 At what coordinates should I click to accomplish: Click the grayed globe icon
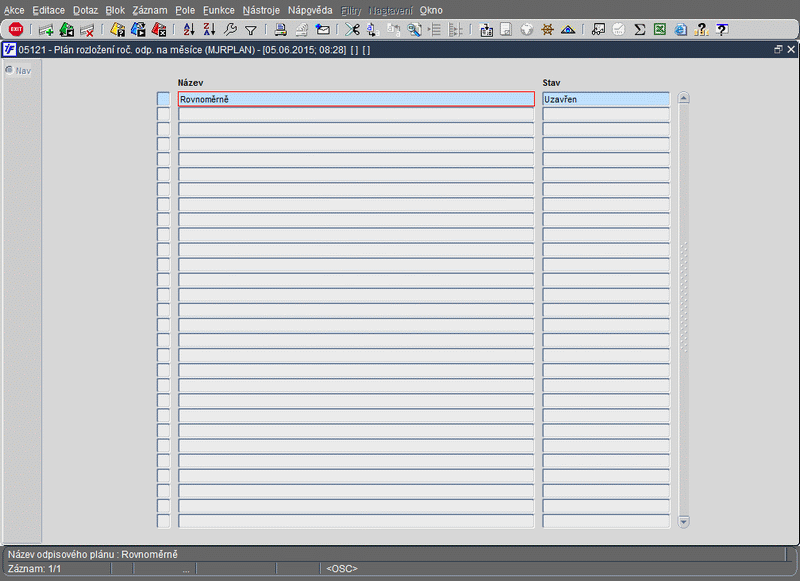point(527,30)
